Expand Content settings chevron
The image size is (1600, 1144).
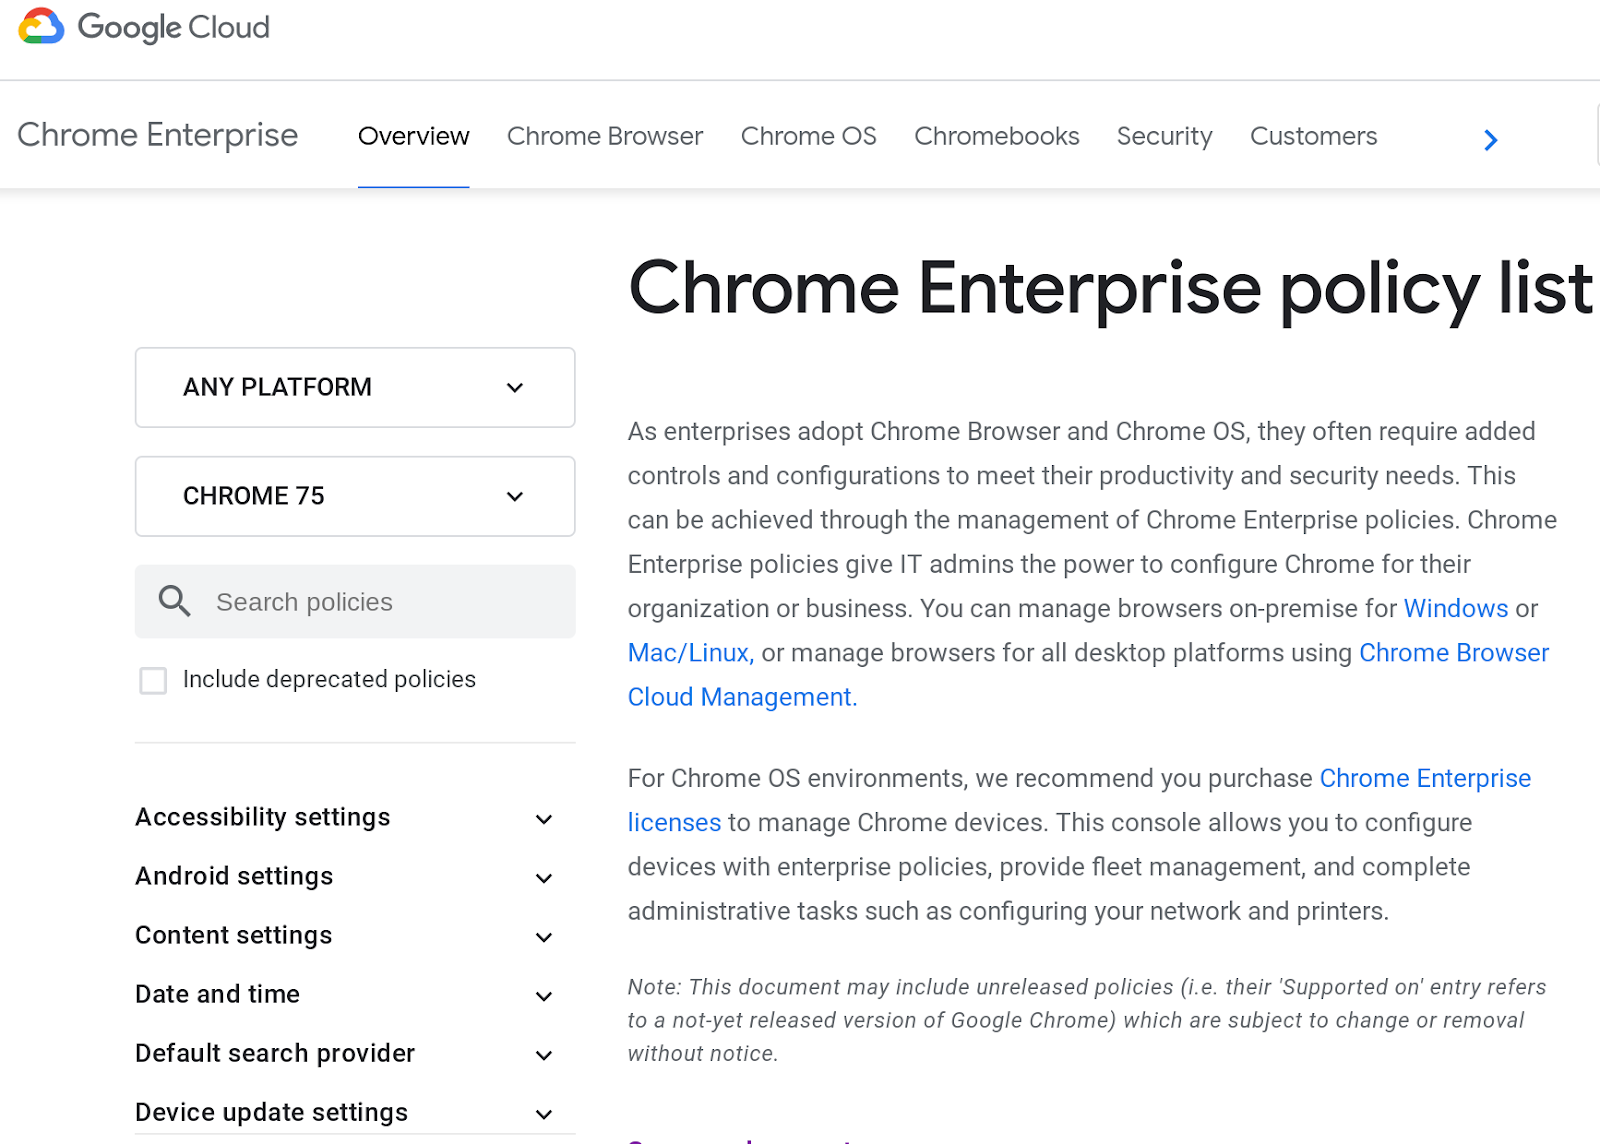click(x=544, y=937)
